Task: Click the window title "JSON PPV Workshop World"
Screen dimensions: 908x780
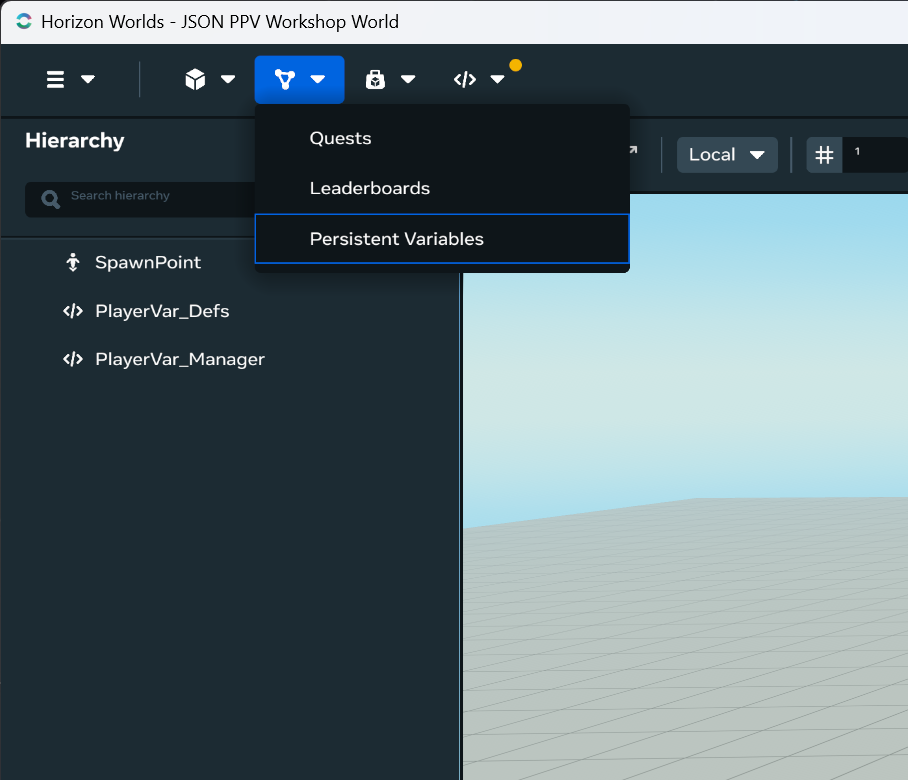Action: click(x=290, y=22)
